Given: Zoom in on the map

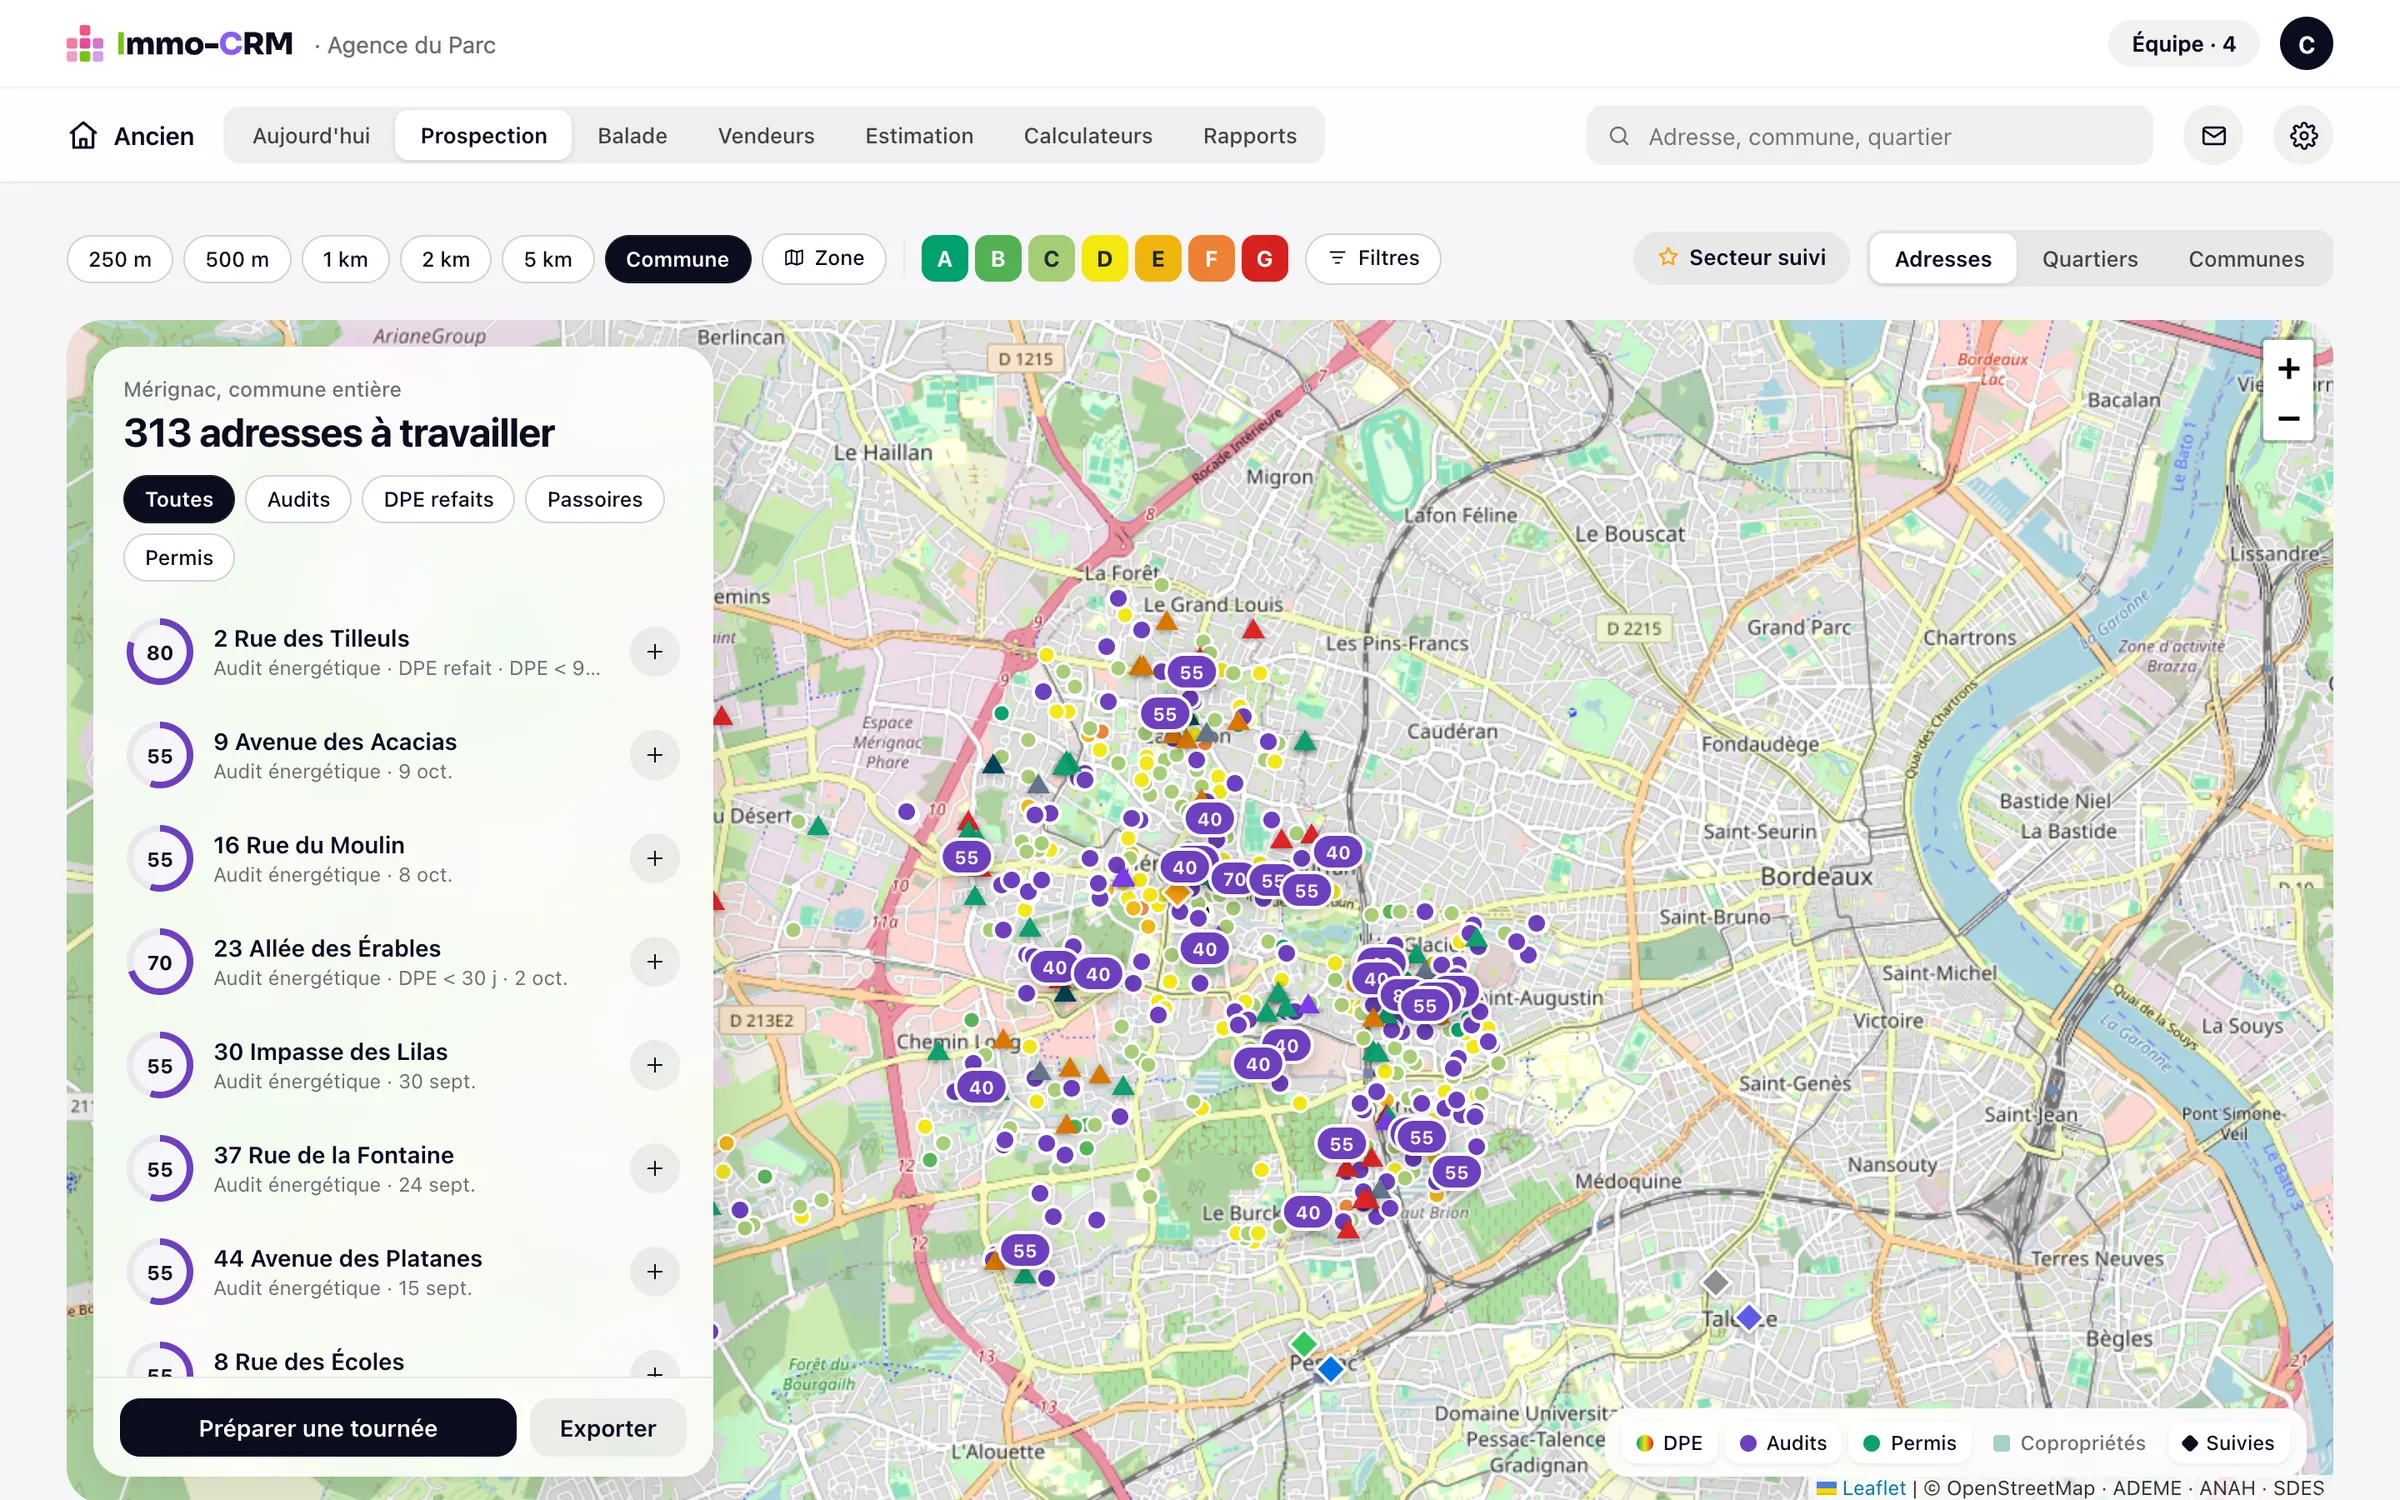Looking at the screenshot, I should coord(2288,368).
